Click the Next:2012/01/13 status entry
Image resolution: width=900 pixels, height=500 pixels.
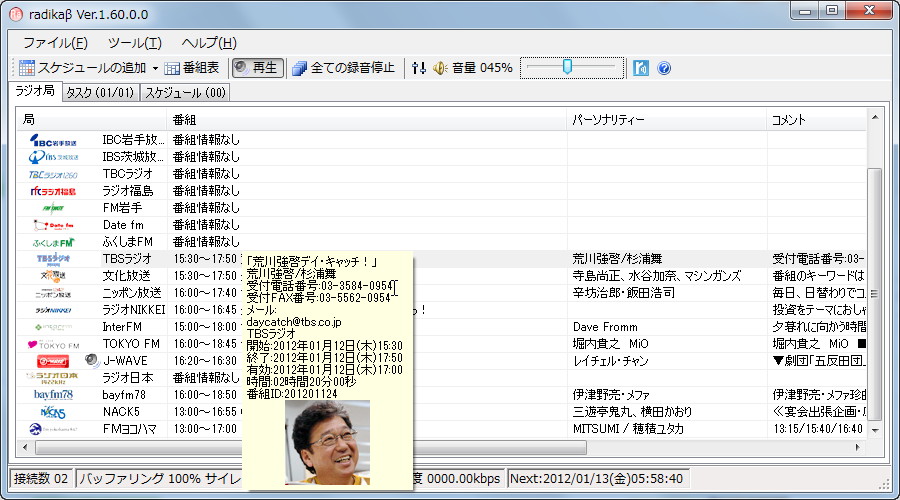click(x=597, y=478)
